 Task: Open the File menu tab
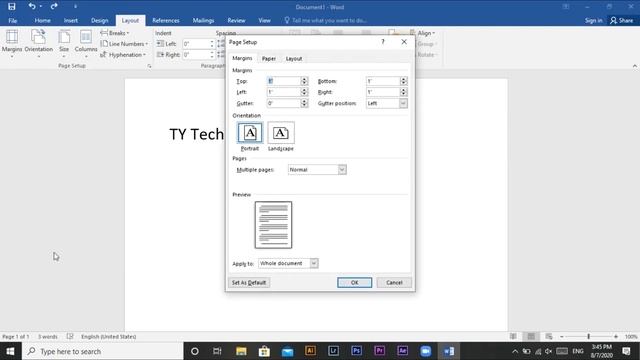click(13, 20)
